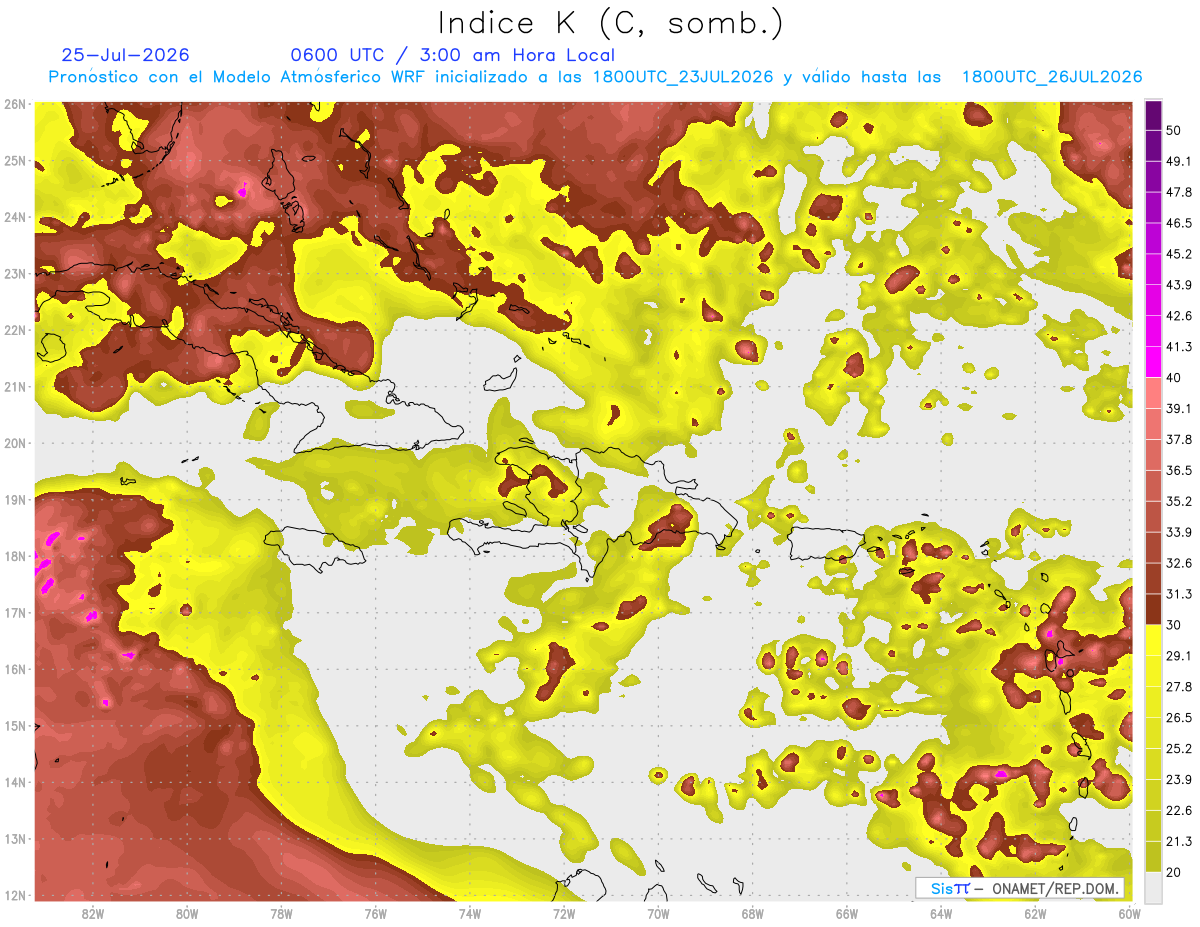The width and height of the screenshot is (1200, 927).
Task: Select the "23N" latitude label
Action: pos(15,273)
